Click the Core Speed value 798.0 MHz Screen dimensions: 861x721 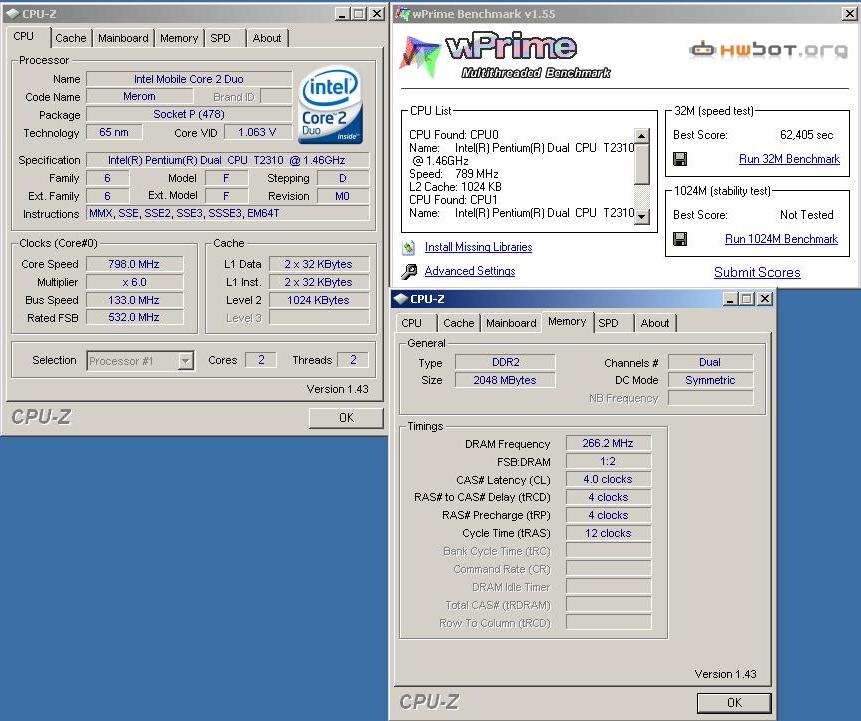click(x=134, y=264)
